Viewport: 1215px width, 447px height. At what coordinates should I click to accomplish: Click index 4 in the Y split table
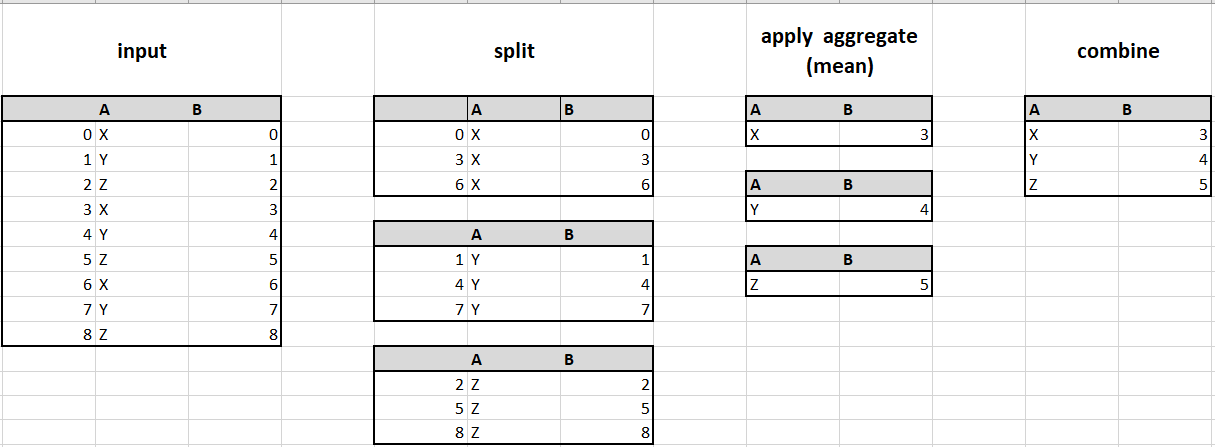459,285
